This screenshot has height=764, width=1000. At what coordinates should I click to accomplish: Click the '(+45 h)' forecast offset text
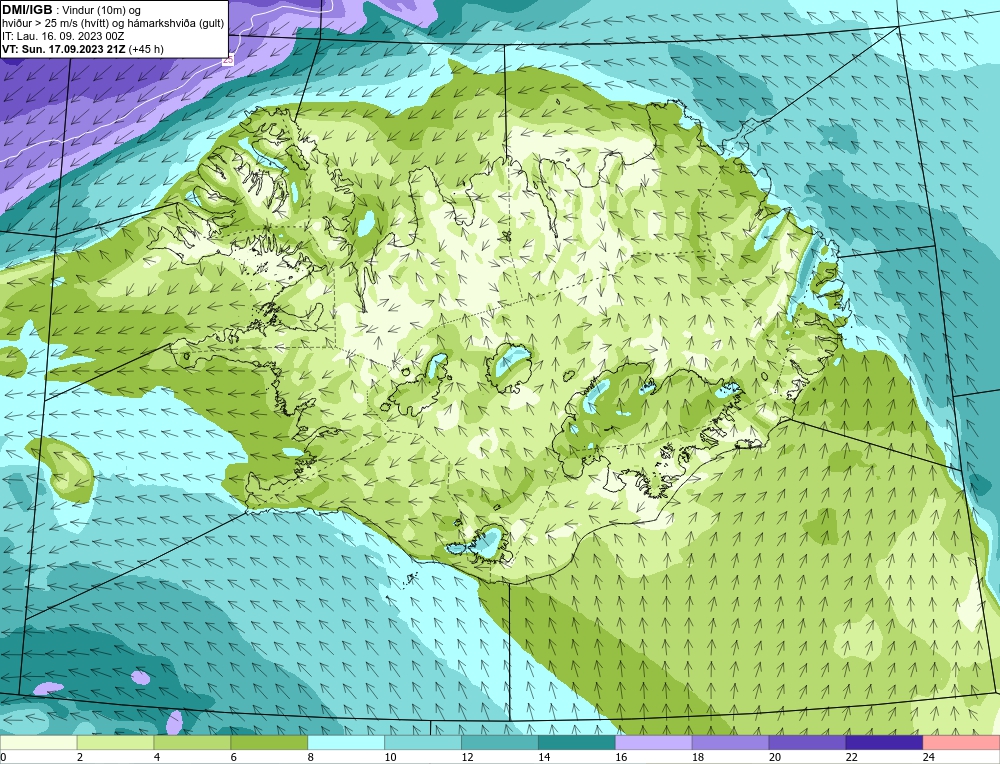[x=146, y=49]
